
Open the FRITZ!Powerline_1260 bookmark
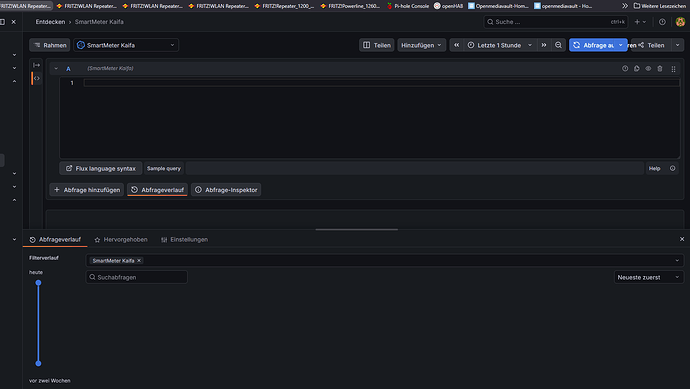(350, 6)
